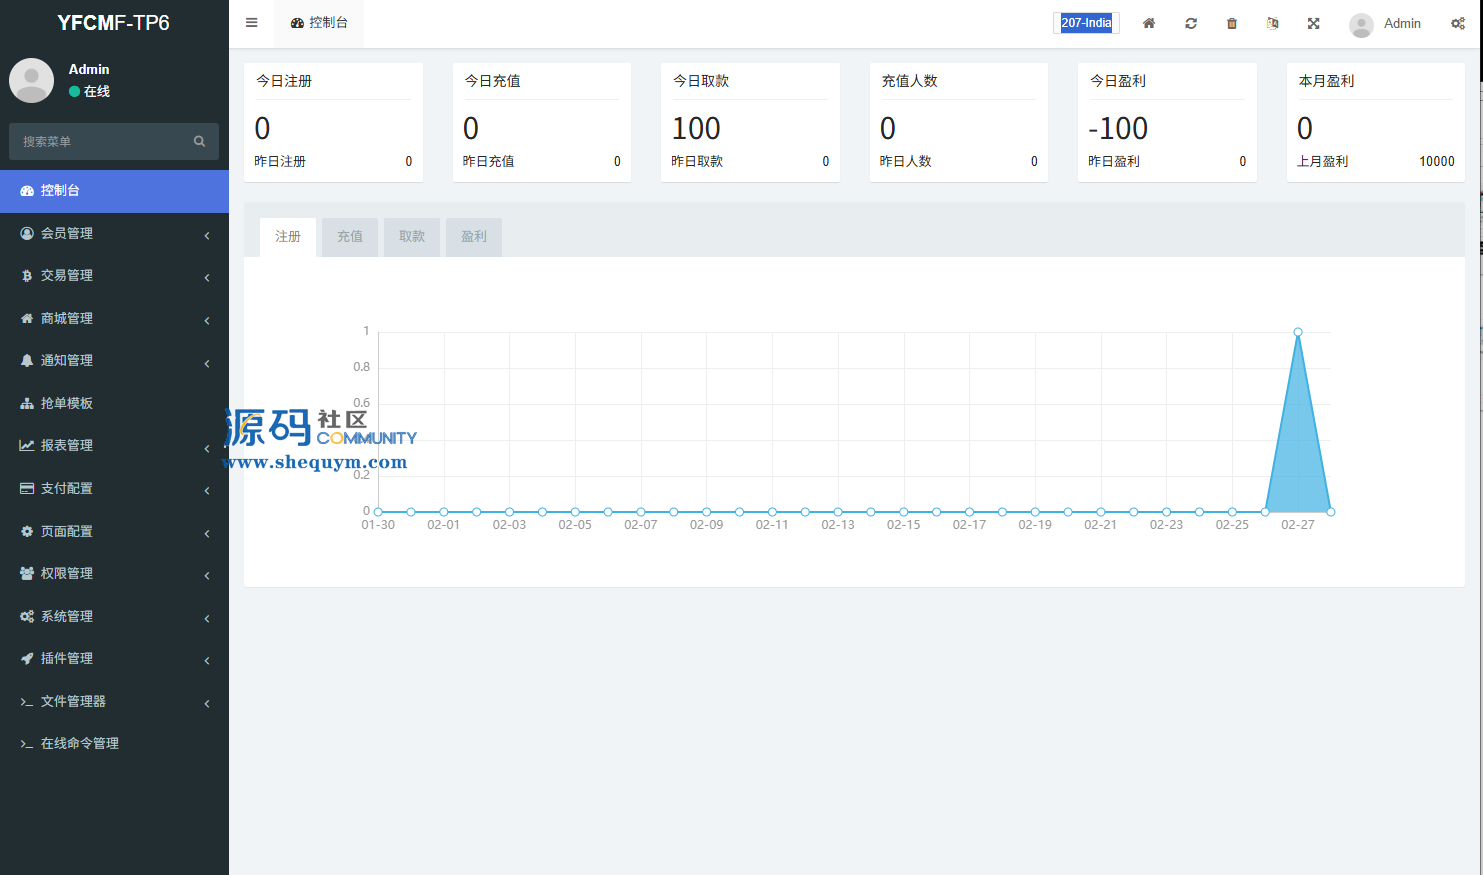
Task: Click the 抢单模板 sidebar item
Action: tap(67, 403)
